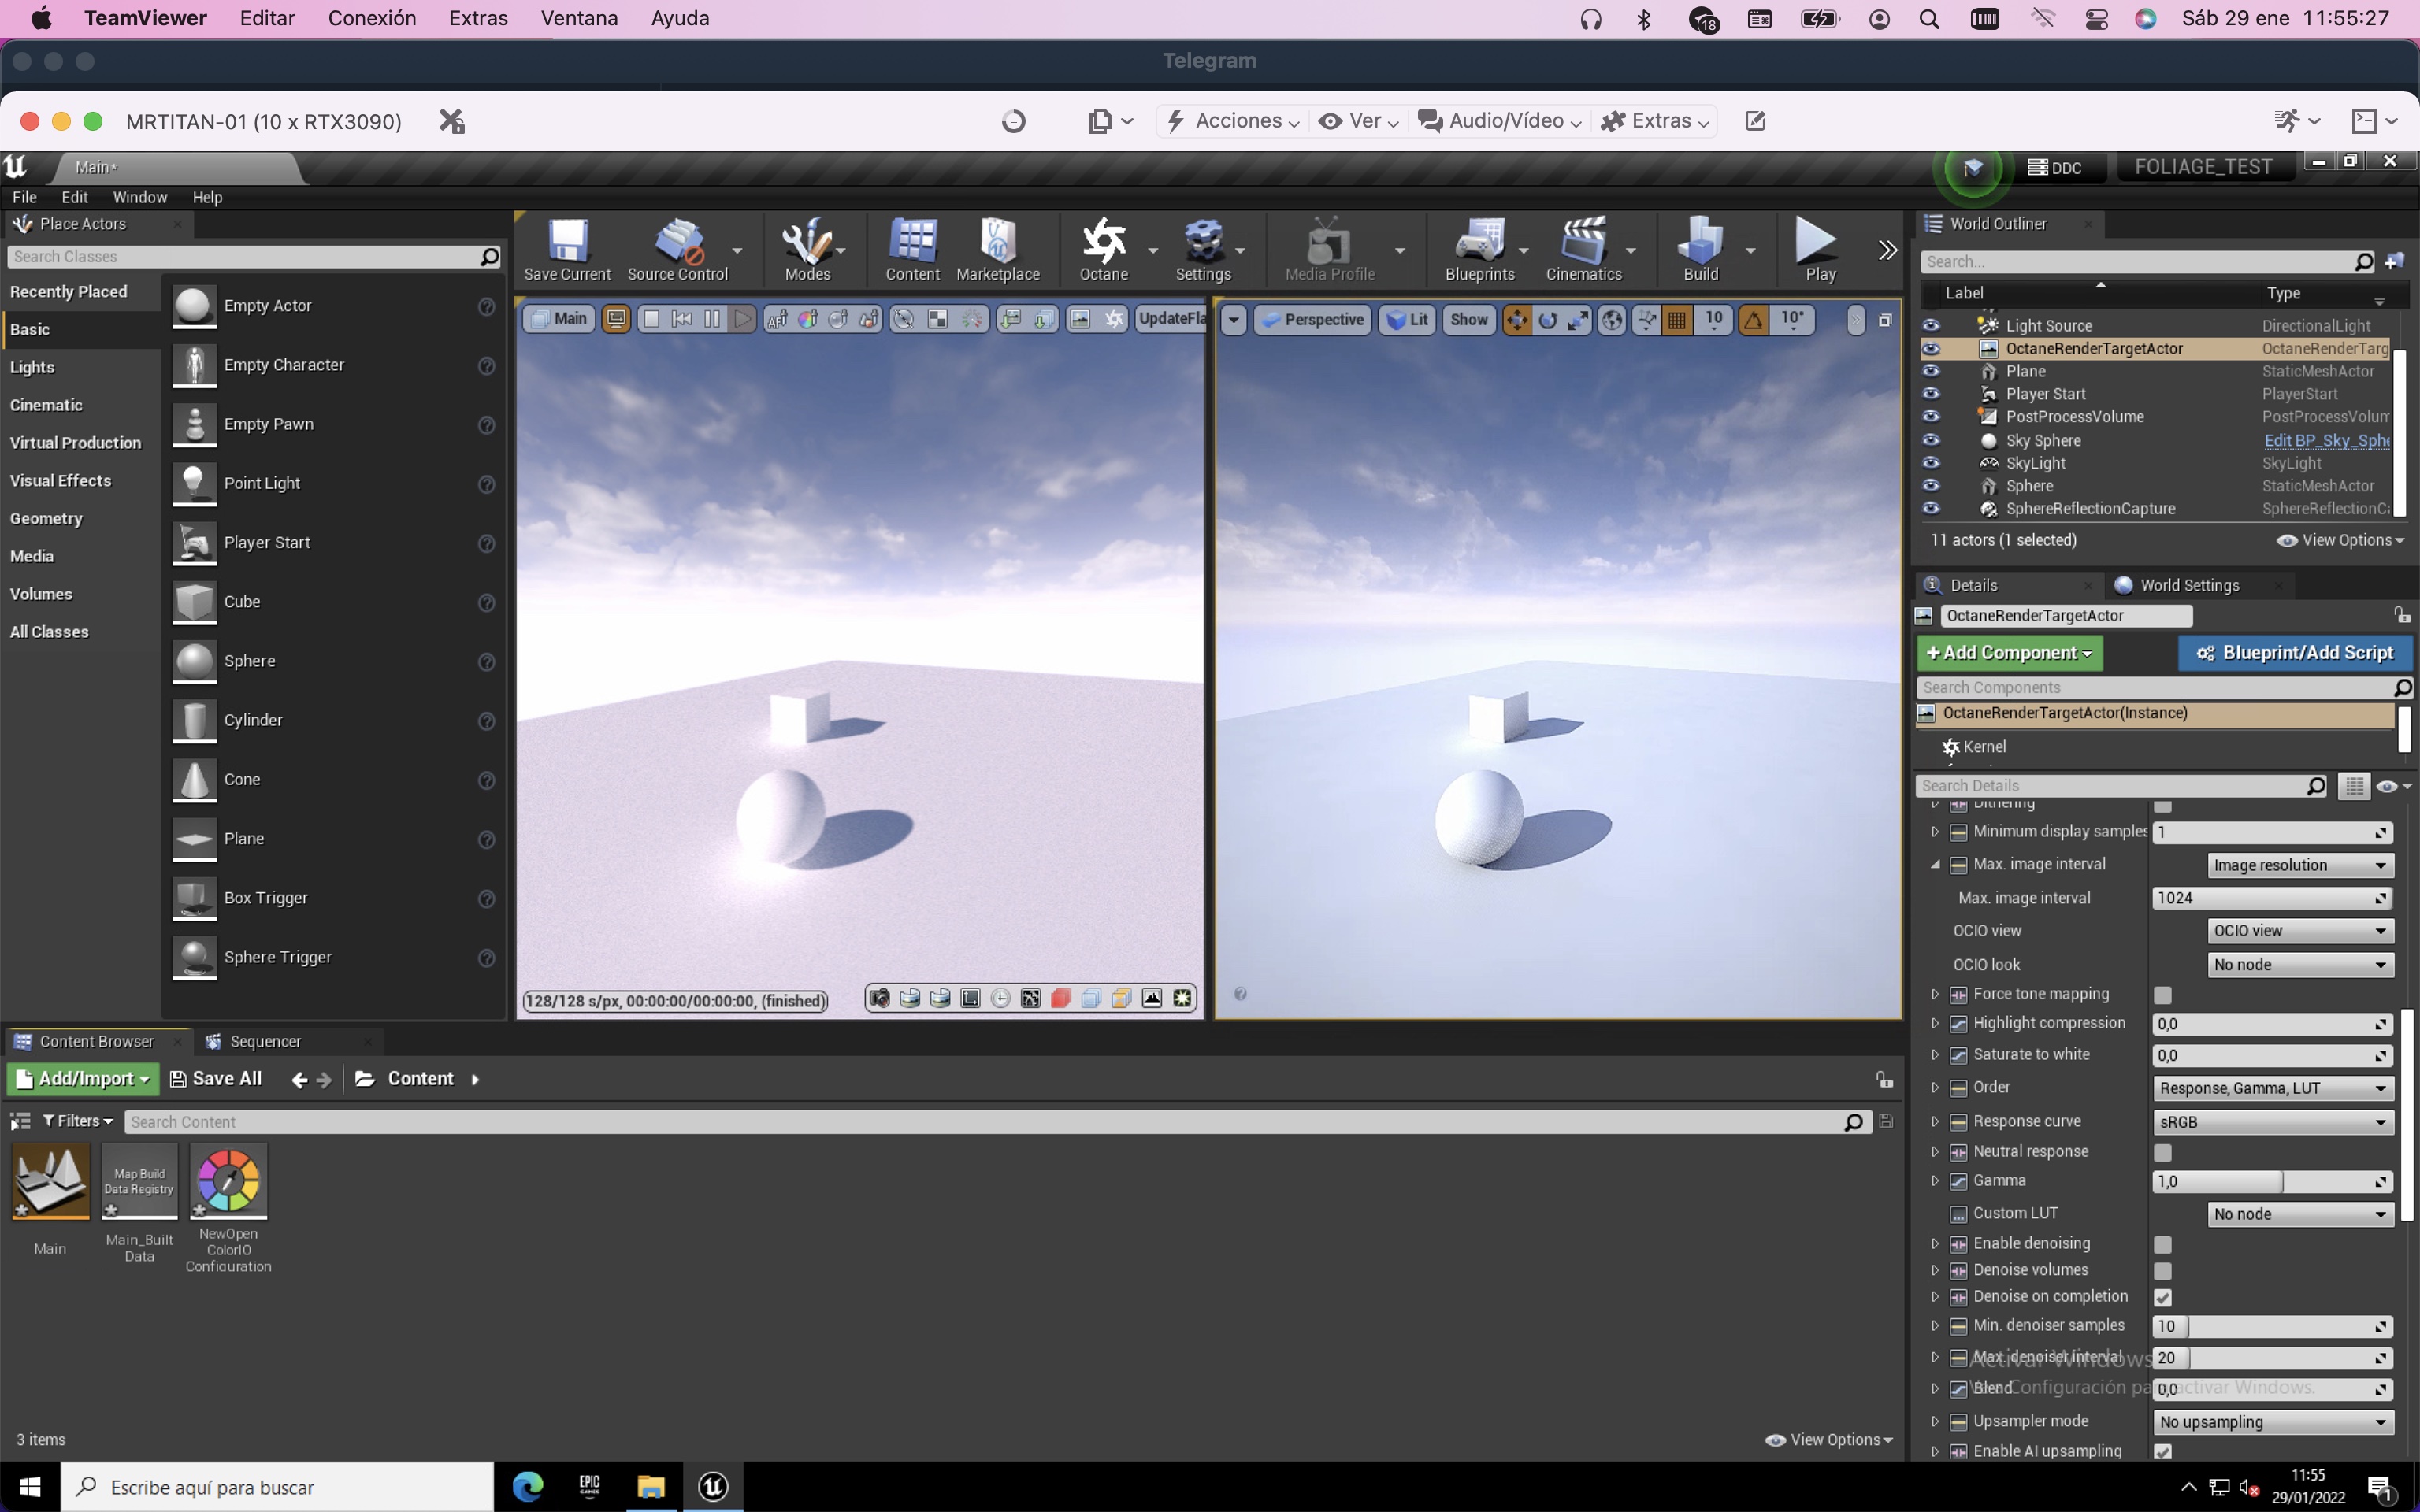
Task: Start Play in the editor toolbar
Action: [x=1819, y=249]
